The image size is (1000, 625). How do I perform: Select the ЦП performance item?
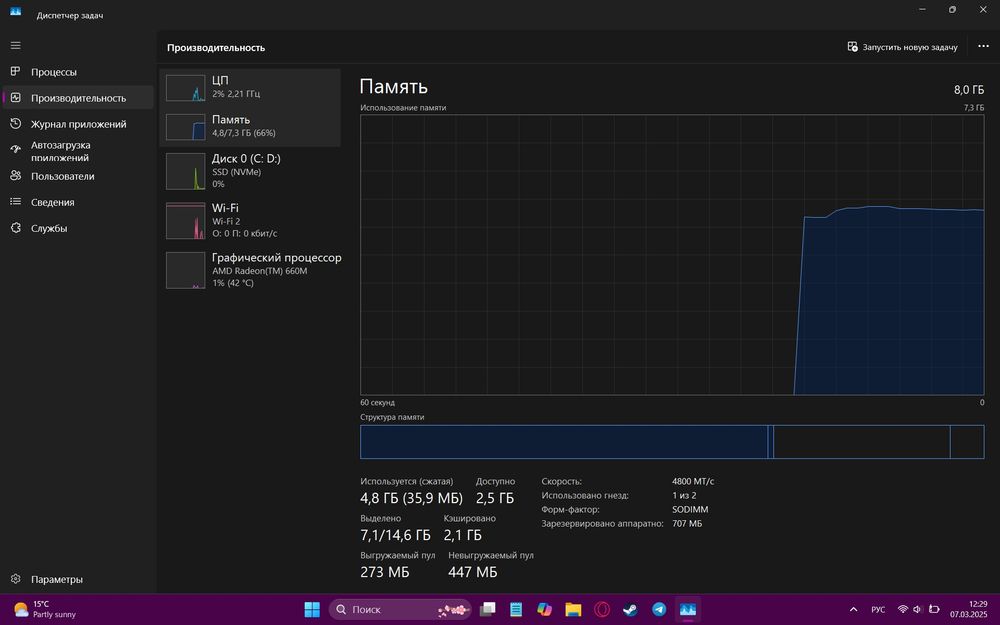click(250, 87)
